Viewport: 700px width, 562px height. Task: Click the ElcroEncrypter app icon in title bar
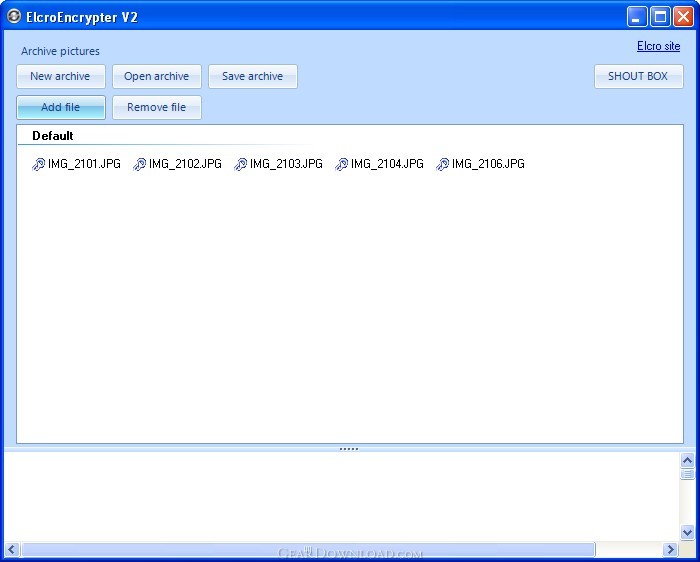[14, 17]
